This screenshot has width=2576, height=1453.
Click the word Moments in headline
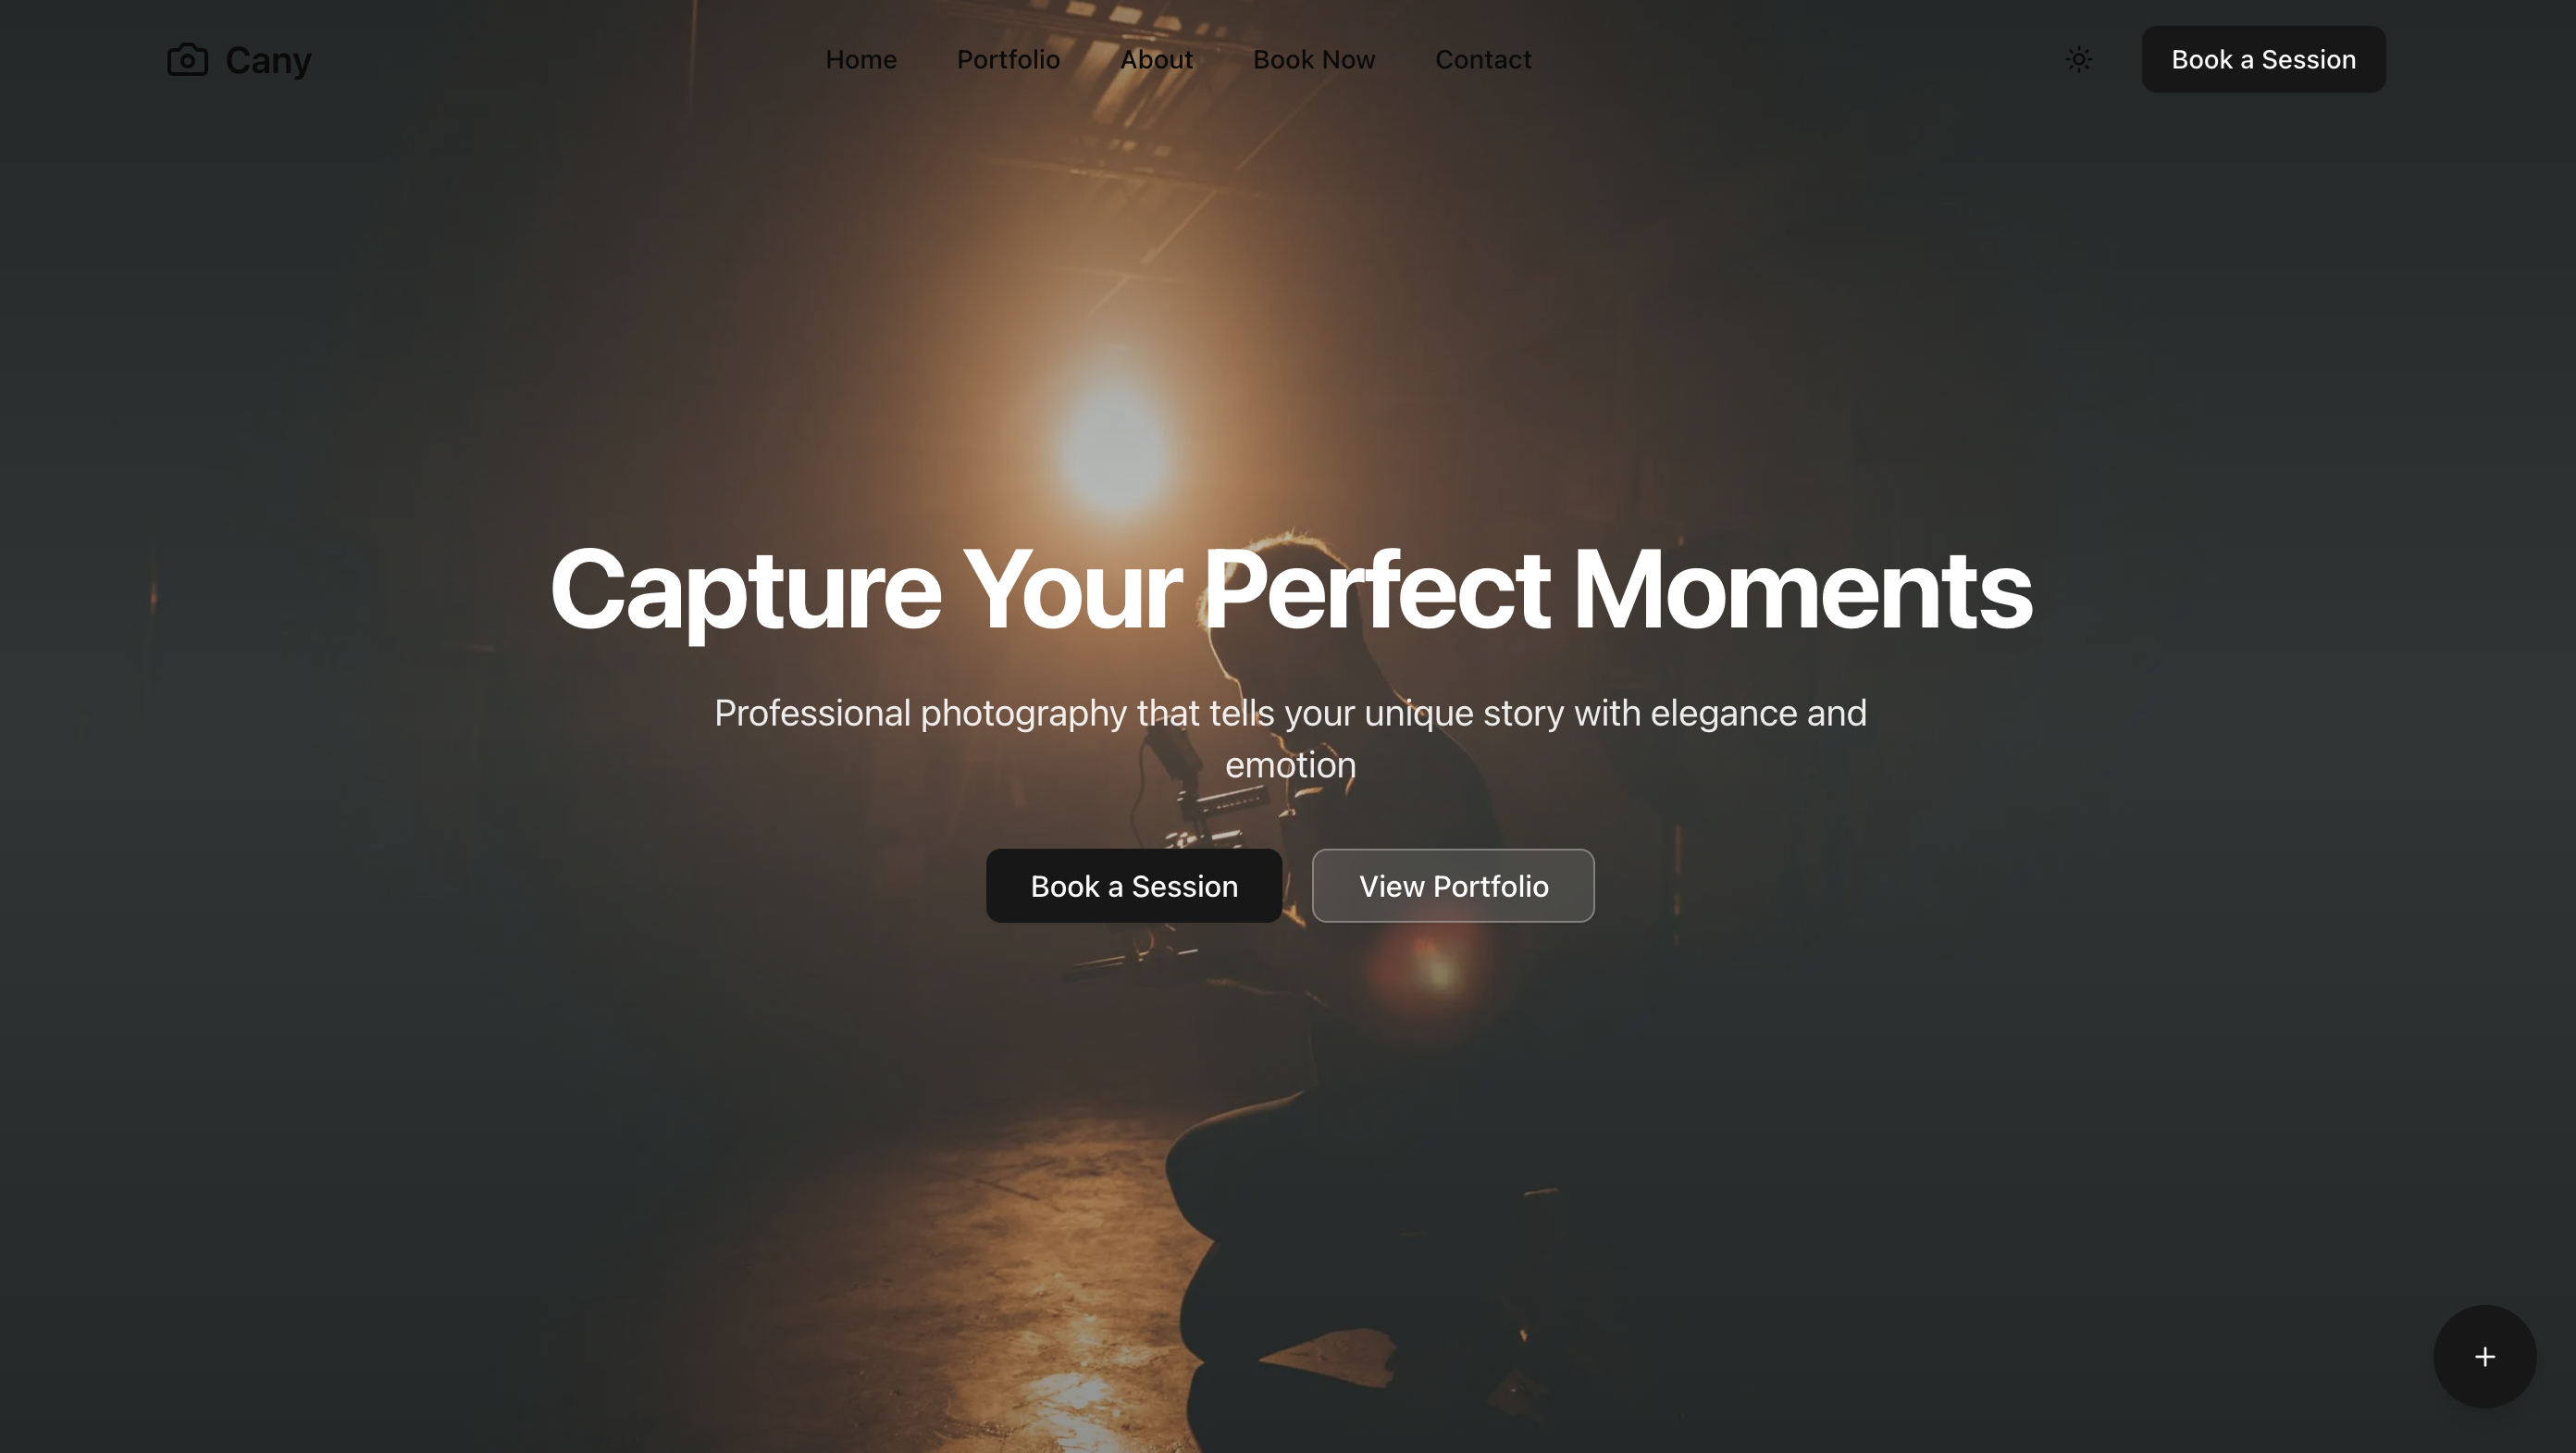1802,590
